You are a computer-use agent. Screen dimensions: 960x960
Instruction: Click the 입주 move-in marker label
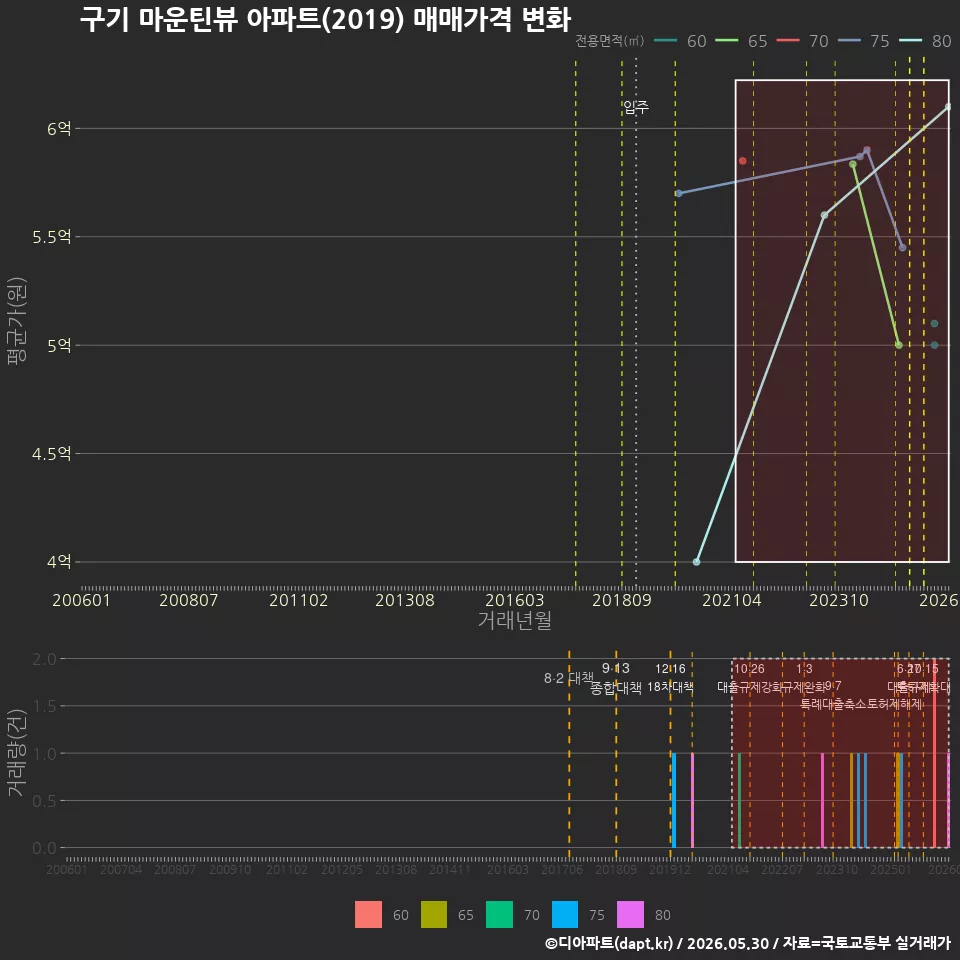point(636,108)
